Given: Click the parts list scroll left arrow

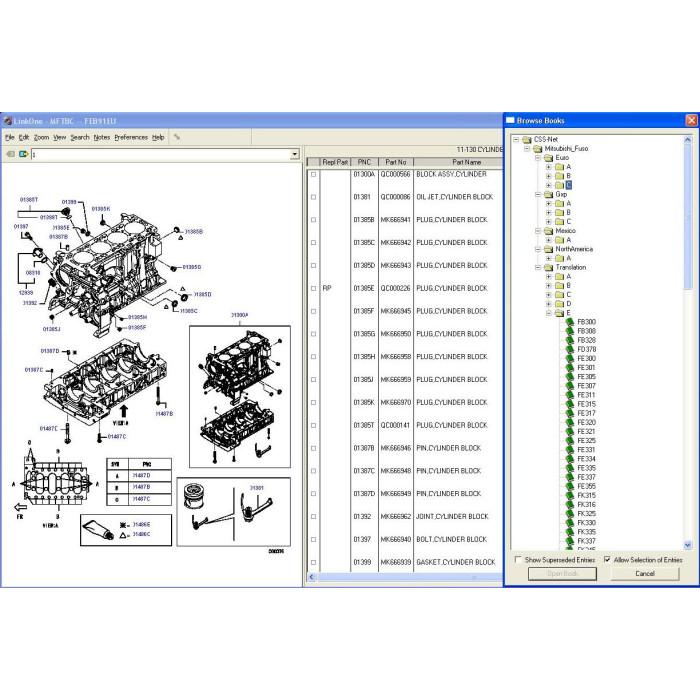Looking at the screenshot, I should [312, 577].
